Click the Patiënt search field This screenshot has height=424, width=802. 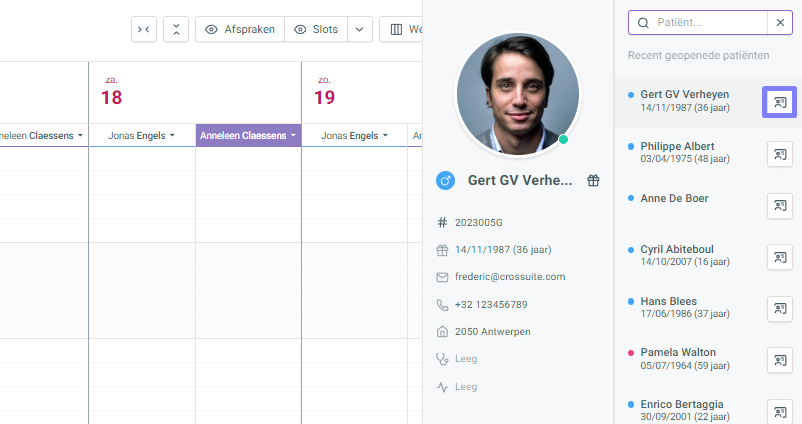click(698, 23)
